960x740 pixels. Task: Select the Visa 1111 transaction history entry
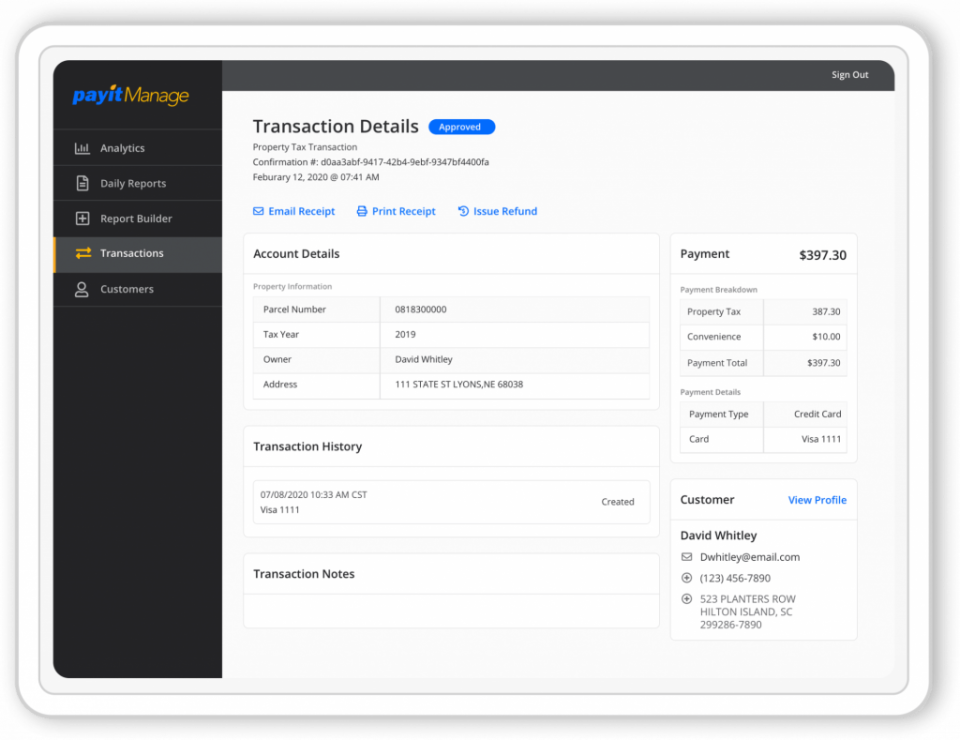pos(451,501)
